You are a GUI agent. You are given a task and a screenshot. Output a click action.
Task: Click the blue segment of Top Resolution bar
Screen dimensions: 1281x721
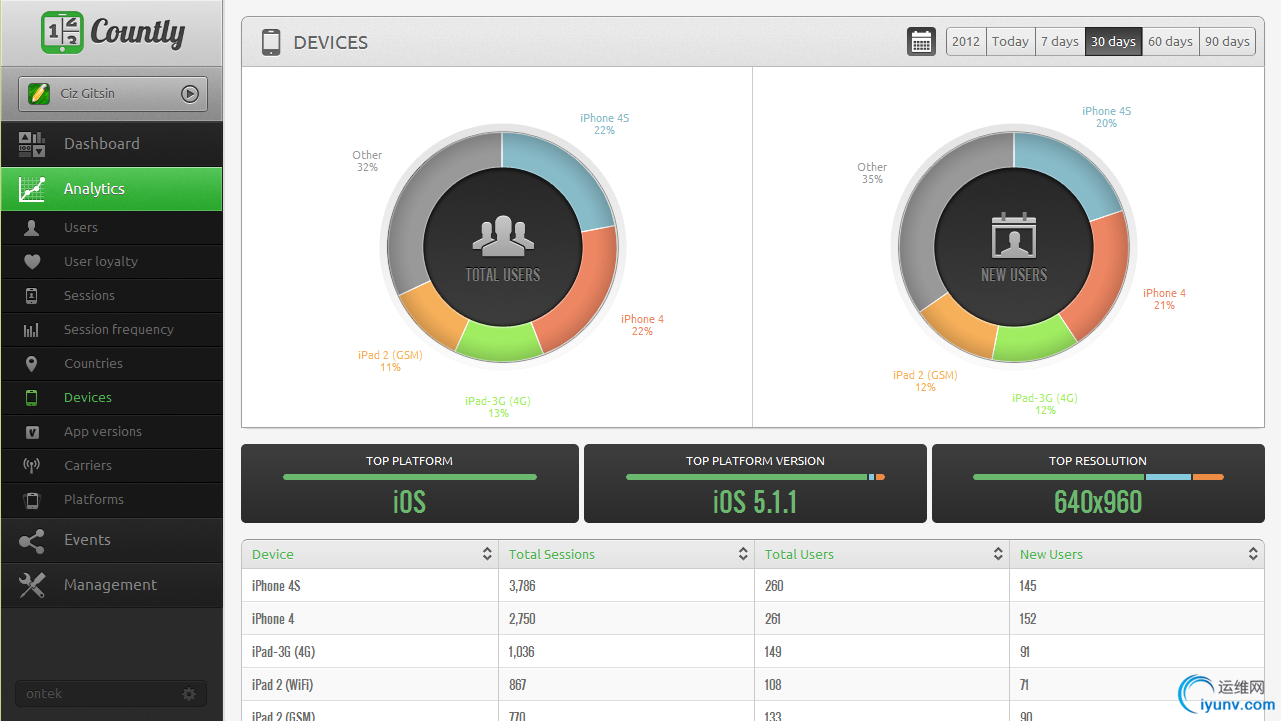tap(1168, 477)
